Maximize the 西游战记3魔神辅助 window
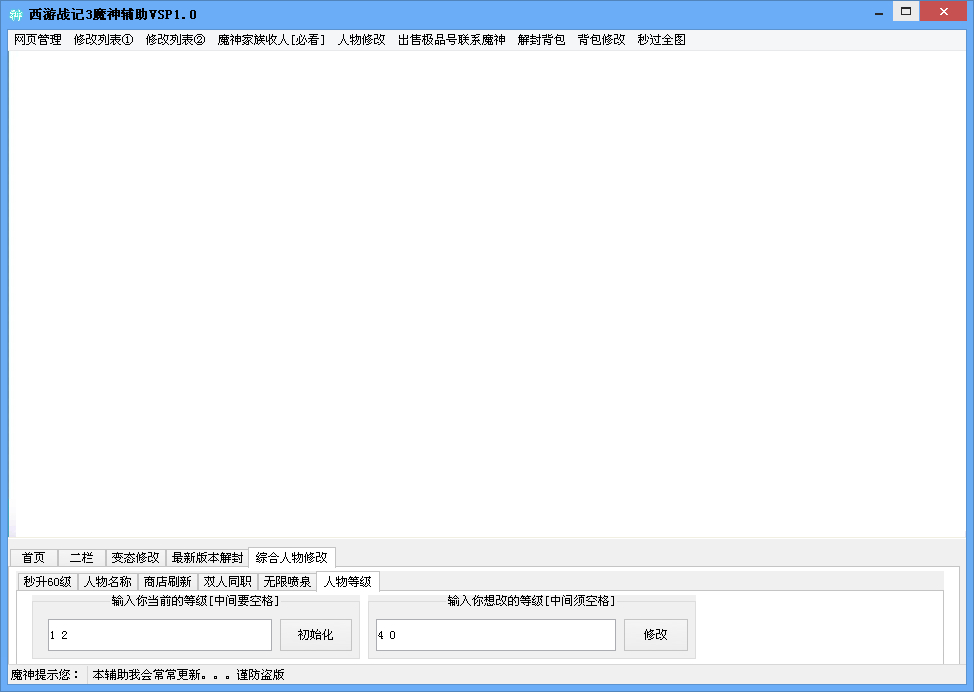Viewport: 974px width, 692px height. pos(906,12)
